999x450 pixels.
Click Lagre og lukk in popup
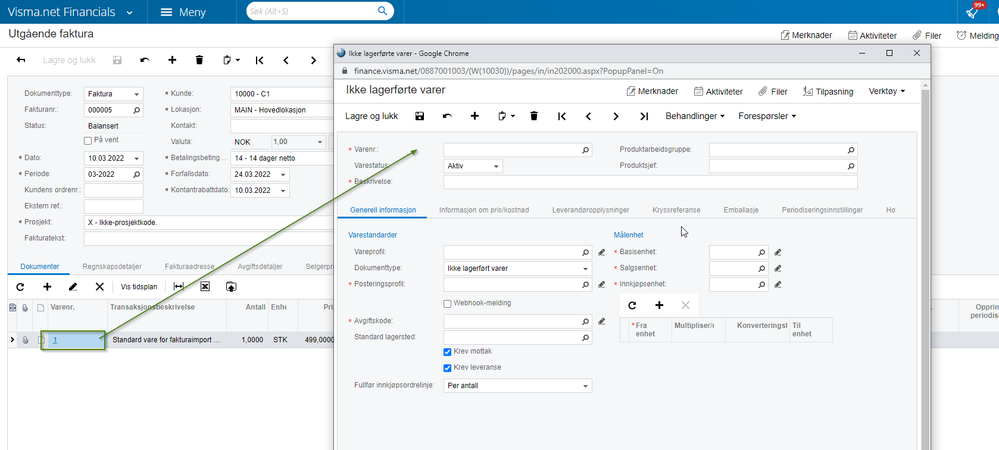[371, 116]
